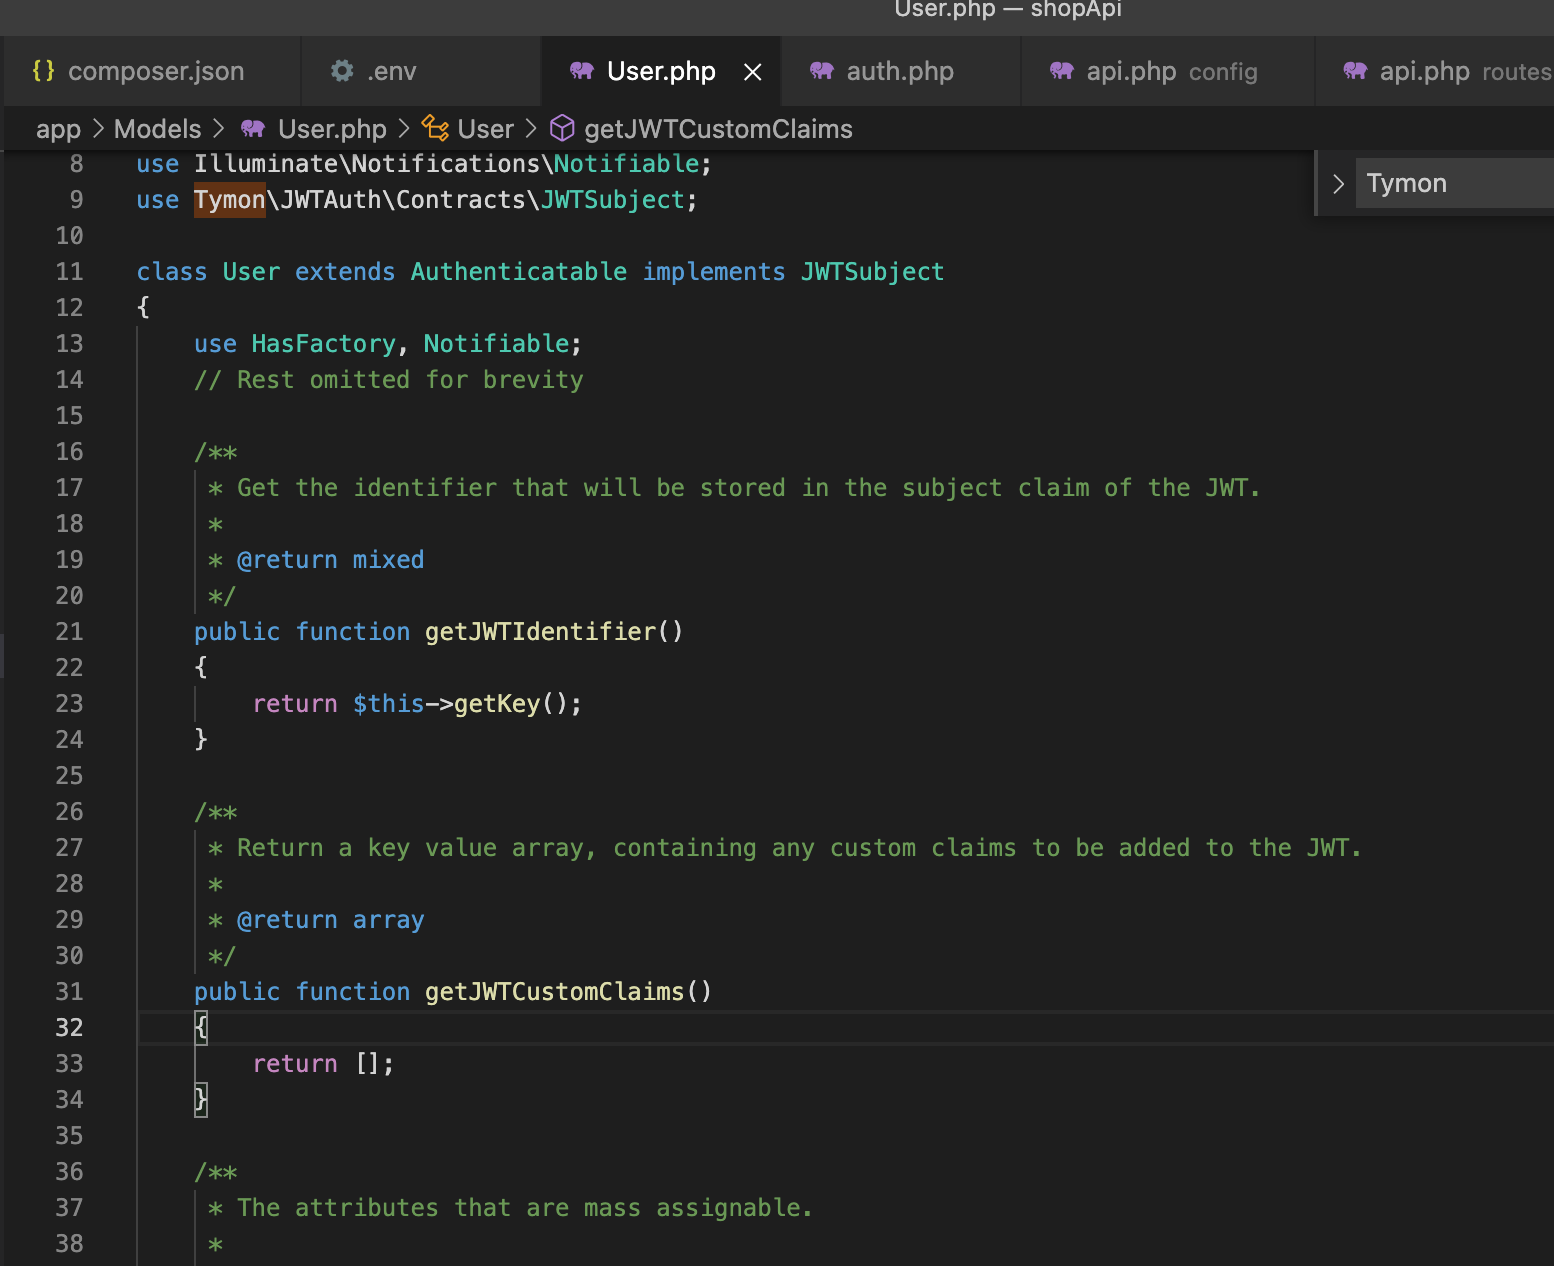
Task: Click the getJWTIdentifier function name
Action: coord(540,631)
